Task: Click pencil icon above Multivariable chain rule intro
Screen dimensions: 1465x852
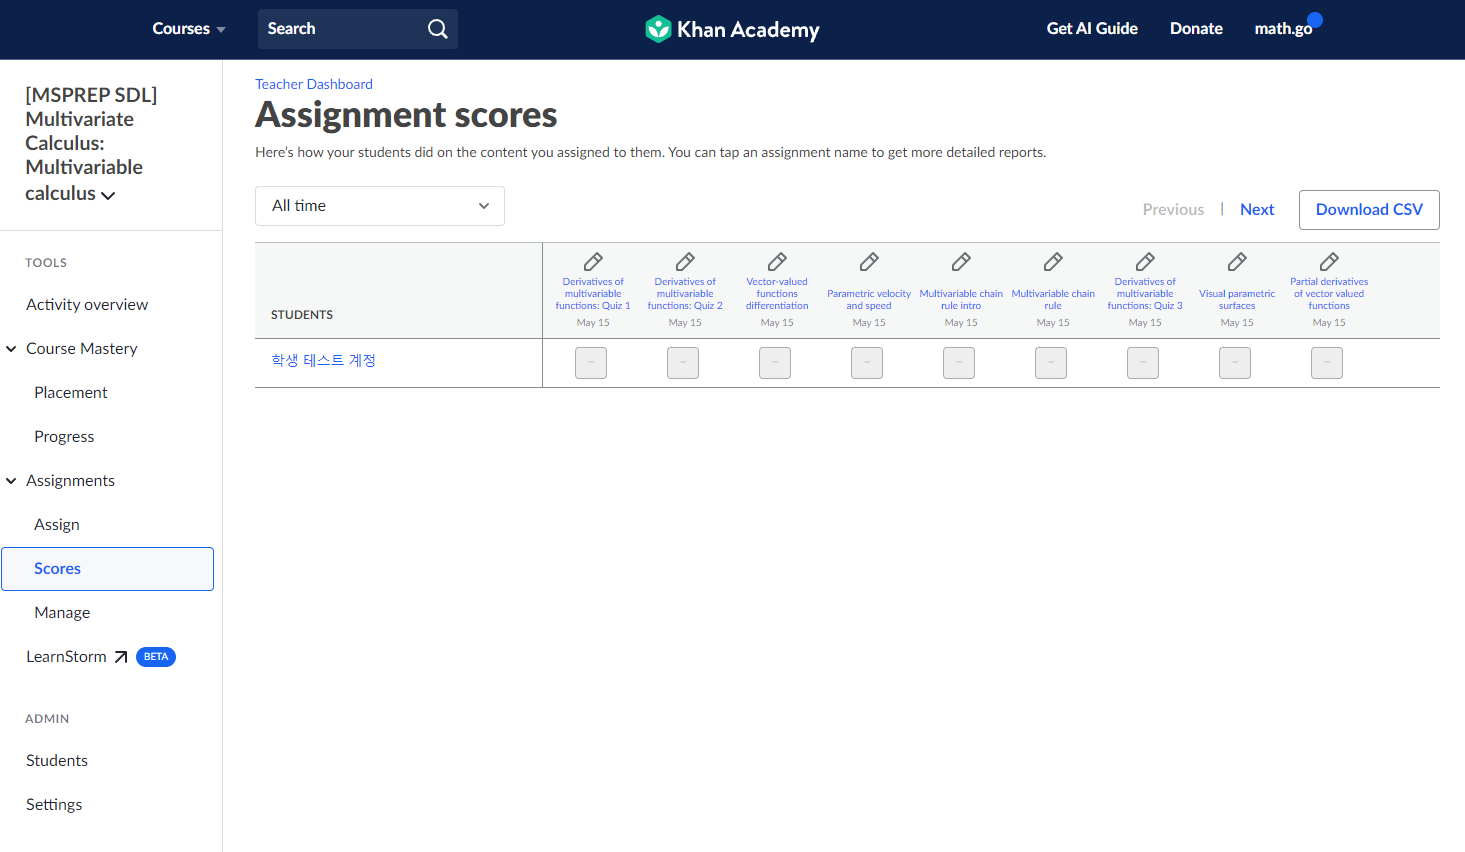Action: point(961,262)
